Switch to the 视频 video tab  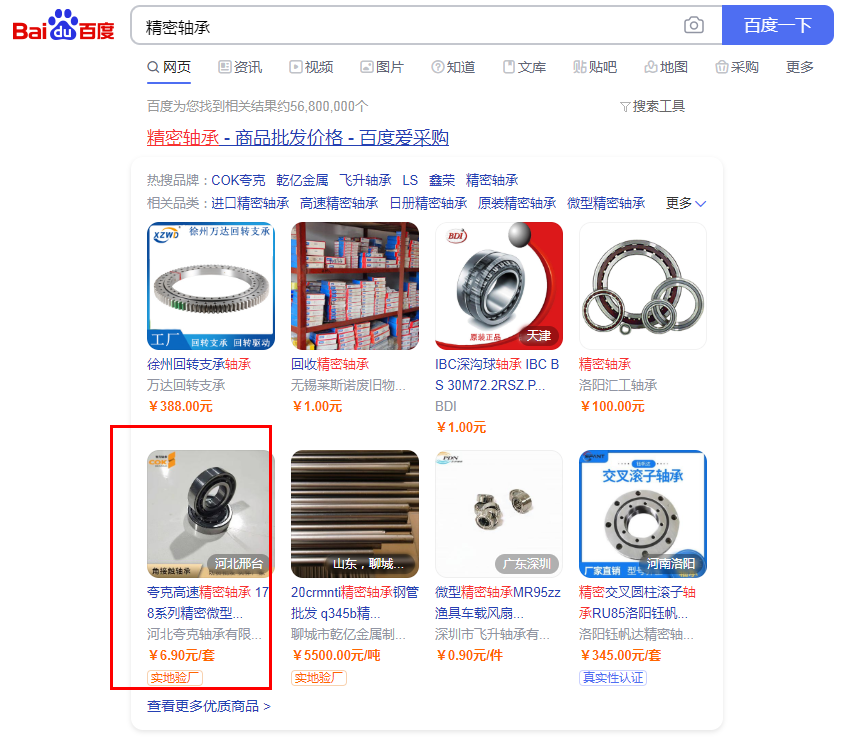(311, 67)
